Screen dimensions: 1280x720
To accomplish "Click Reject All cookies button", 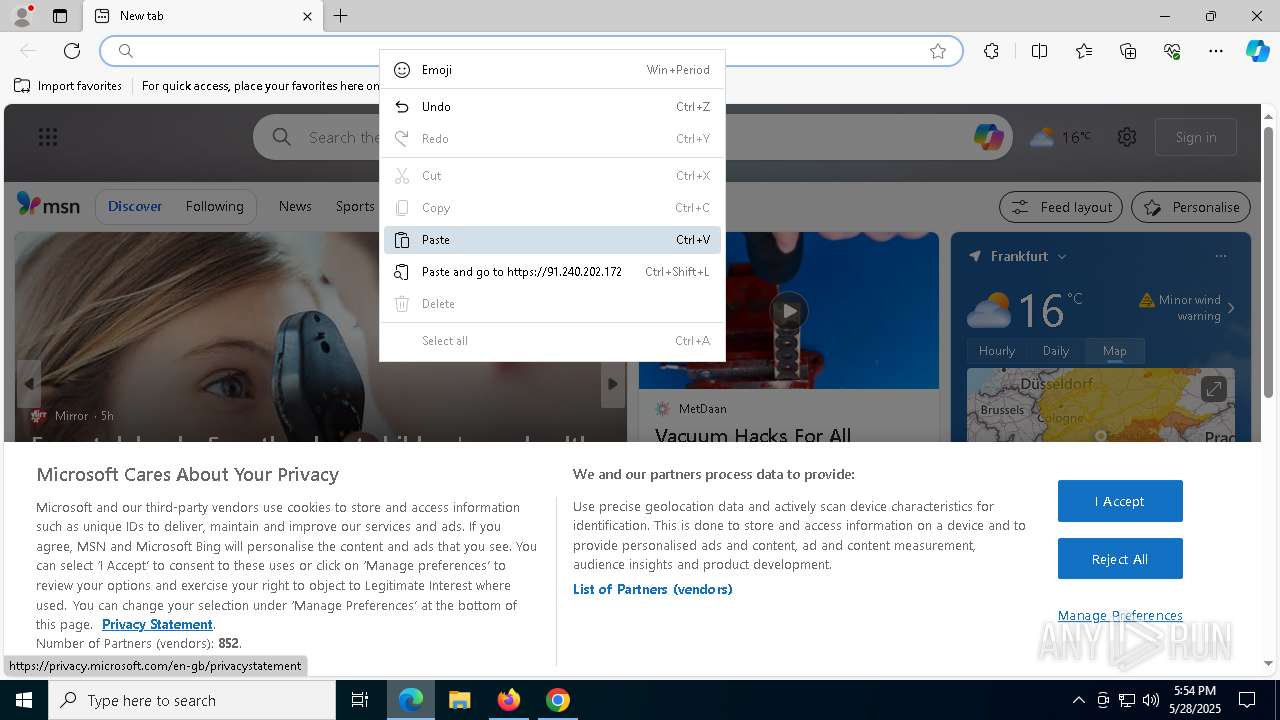I will (x=1120, y=559).
